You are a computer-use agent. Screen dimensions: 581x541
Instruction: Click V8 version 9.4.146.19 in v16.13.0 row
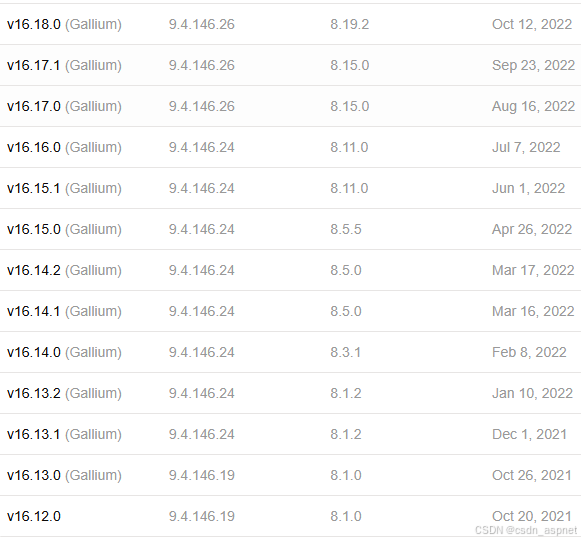[202, 476]
